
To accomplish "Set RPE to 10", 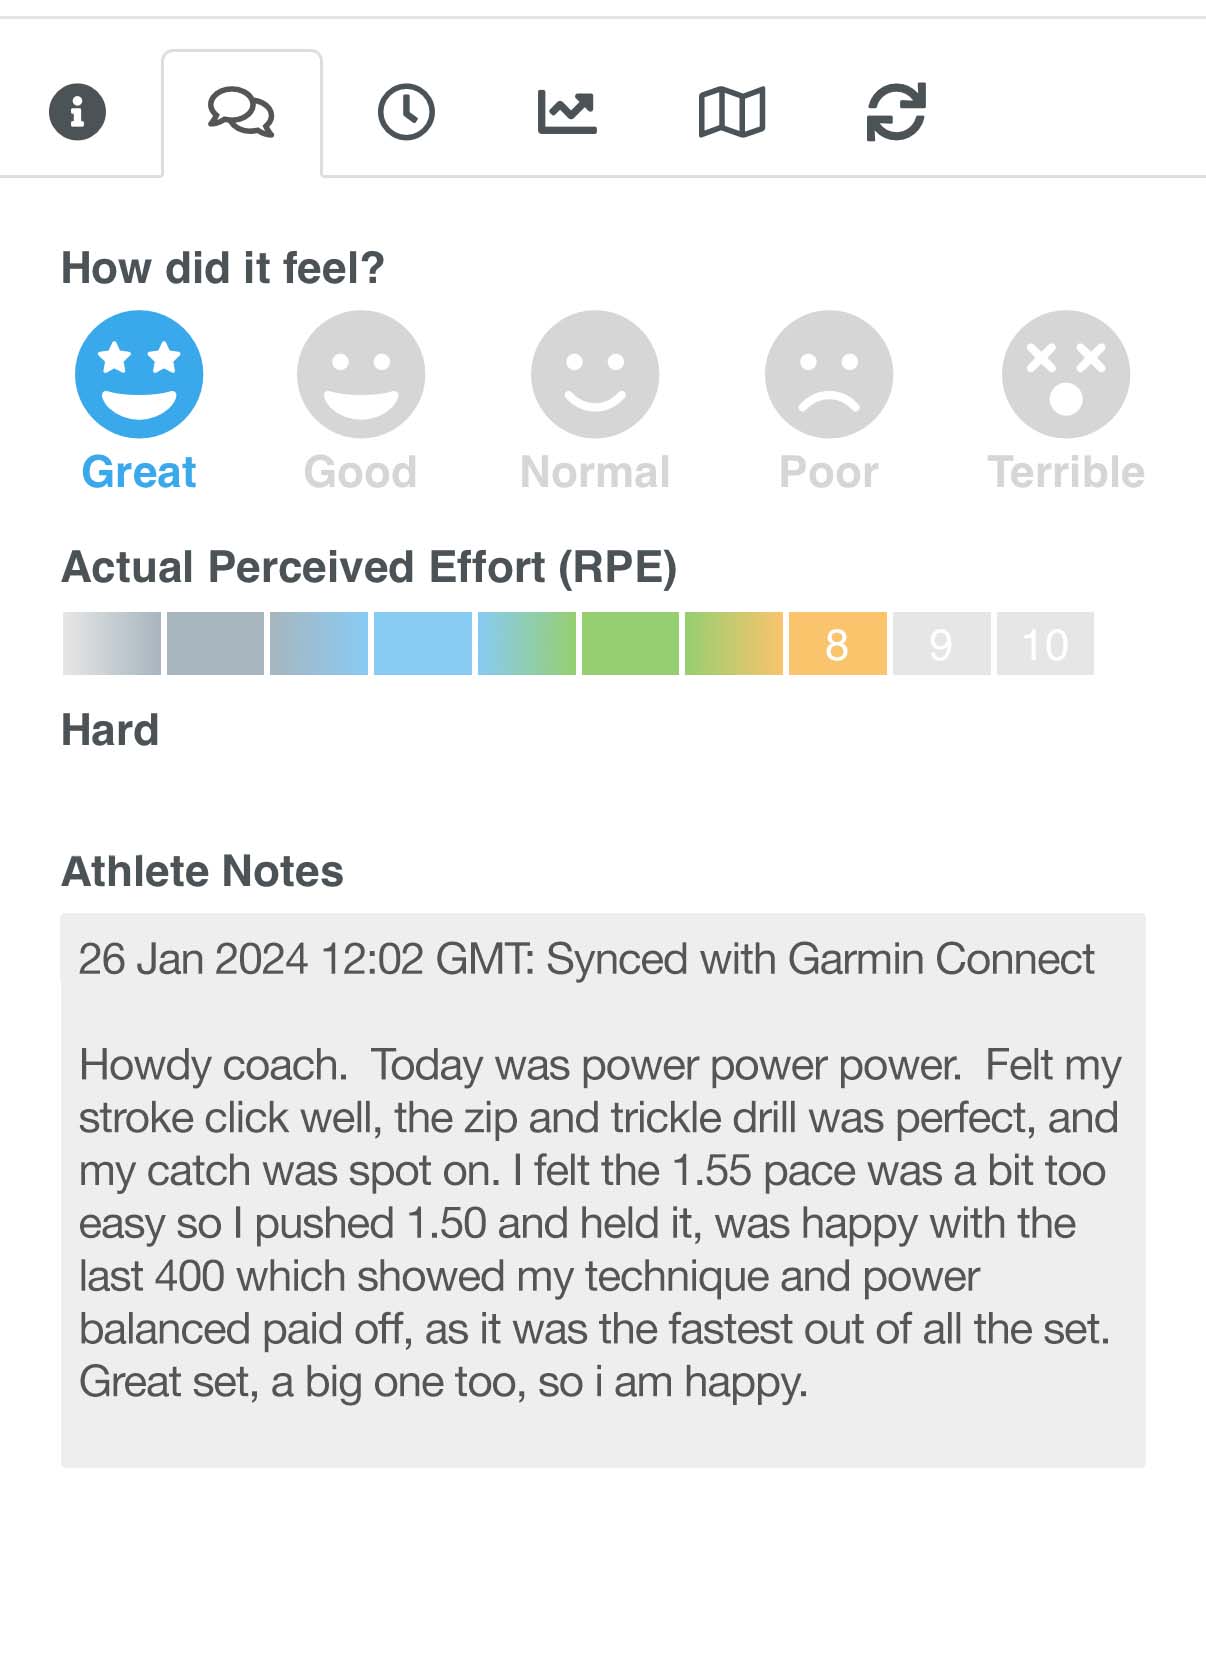I will [1045, 644].
